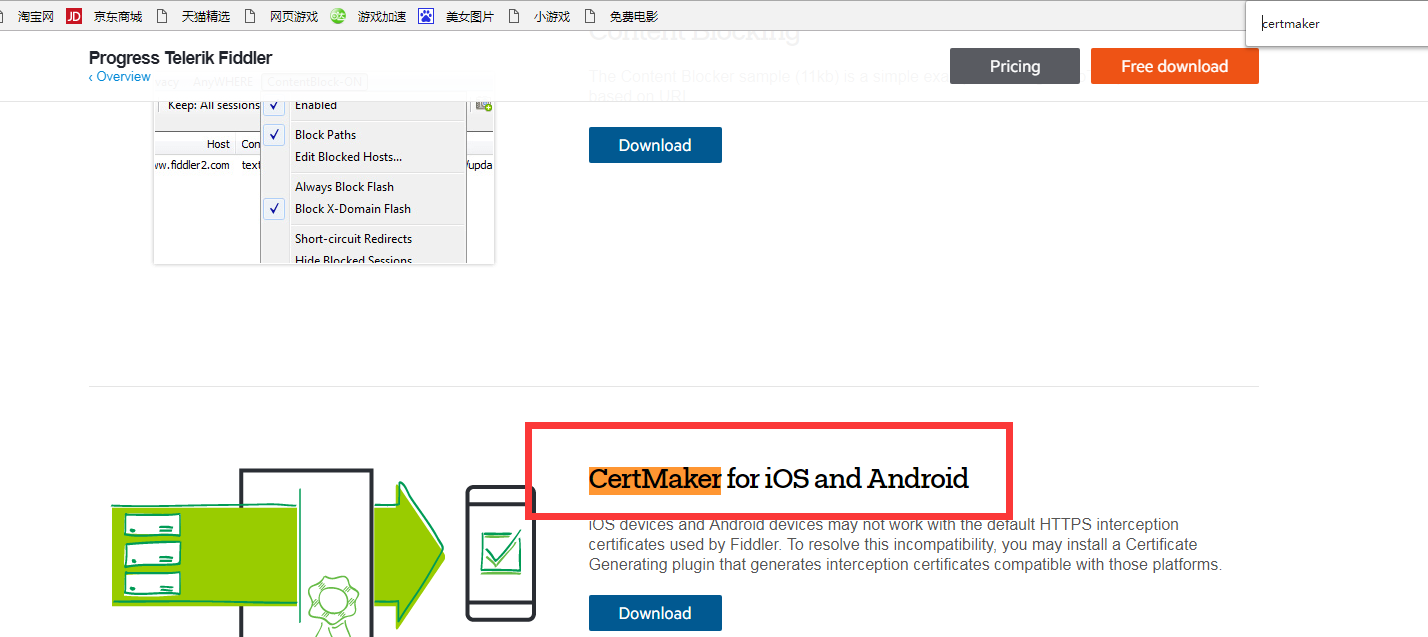Open the green 游戏加速 bookmark icon

coord(338,16)
